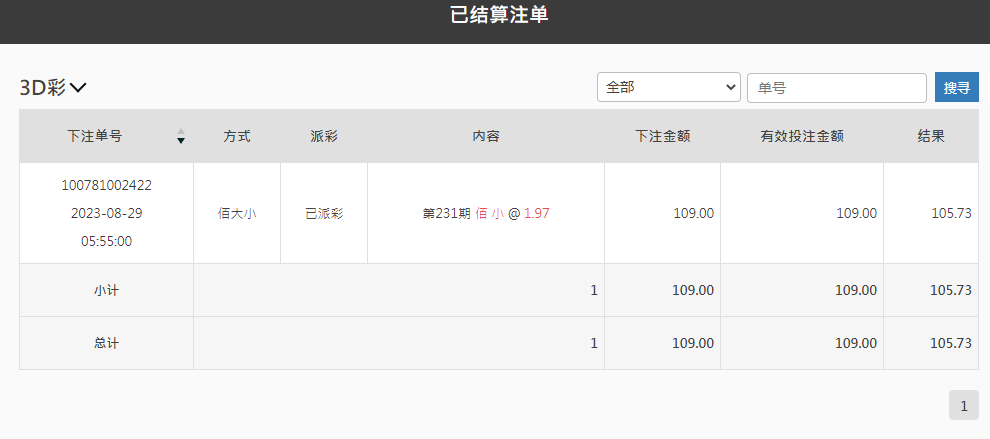The width and height of the screenshot is (990, 439).
Task: Click the 1.97 odds value
Action: point(537,213)
